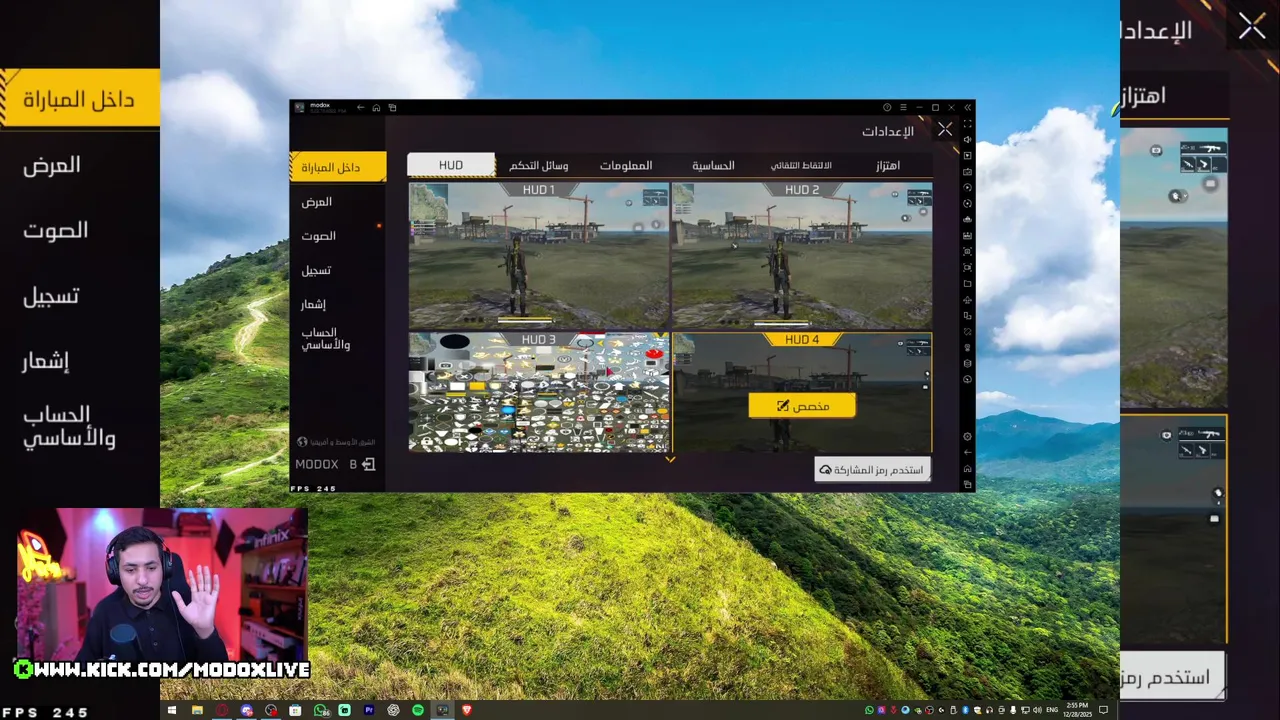Screen dimensions: 1280x720
Task: Open recent apps icon at sidebar bottom
Action: tap(967, 483)
